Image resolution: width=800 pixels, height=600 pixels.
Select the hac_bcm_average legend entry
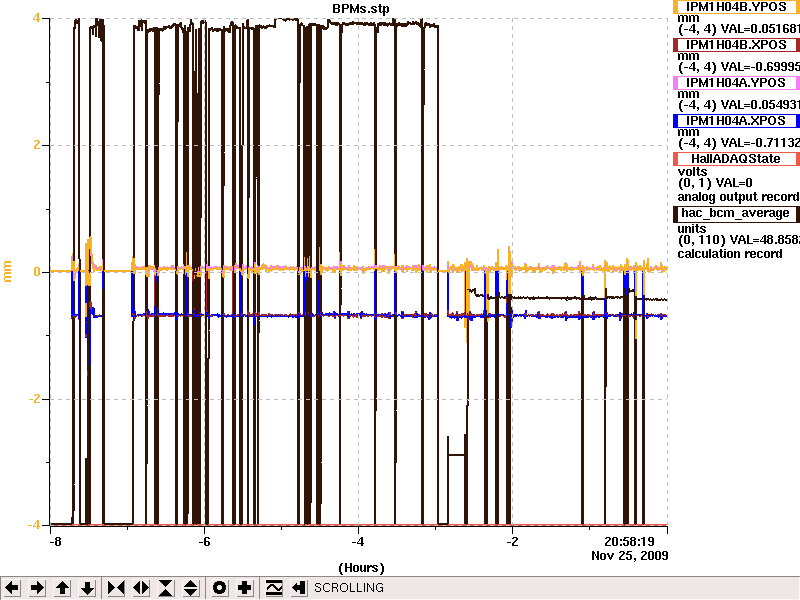736,213
